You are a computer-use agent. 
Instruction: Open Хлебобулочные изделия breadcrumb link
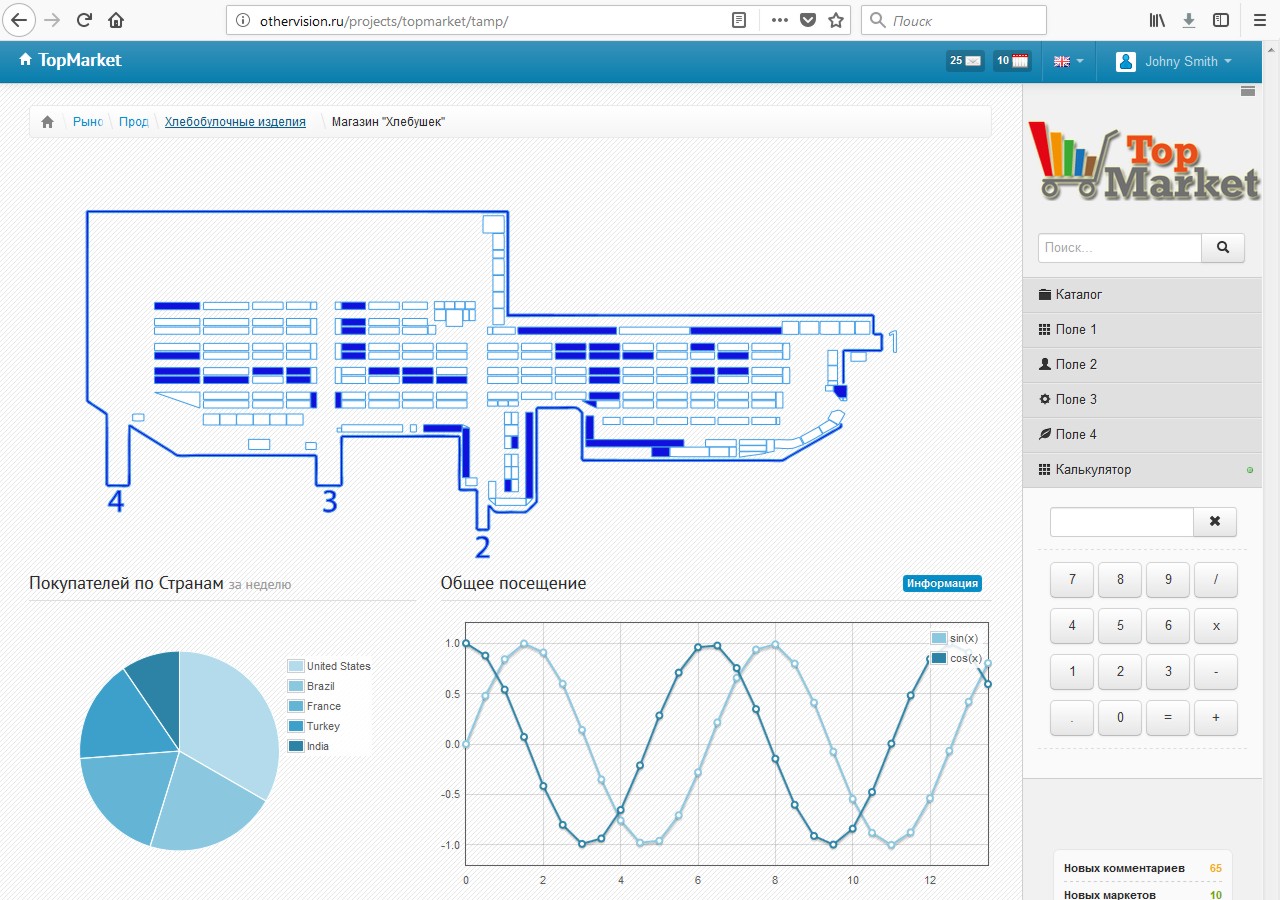[235, 122]
